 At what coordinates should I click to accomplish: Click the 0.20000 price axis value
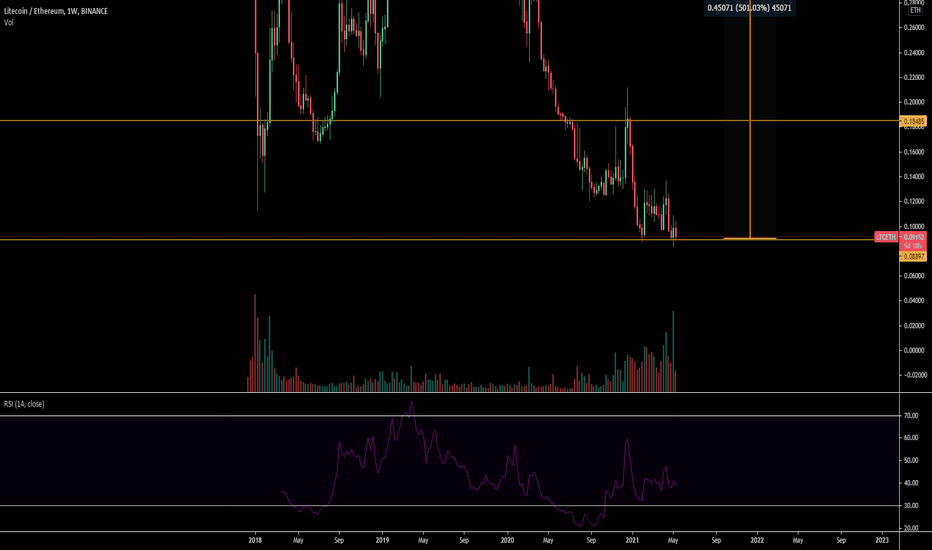914,102
